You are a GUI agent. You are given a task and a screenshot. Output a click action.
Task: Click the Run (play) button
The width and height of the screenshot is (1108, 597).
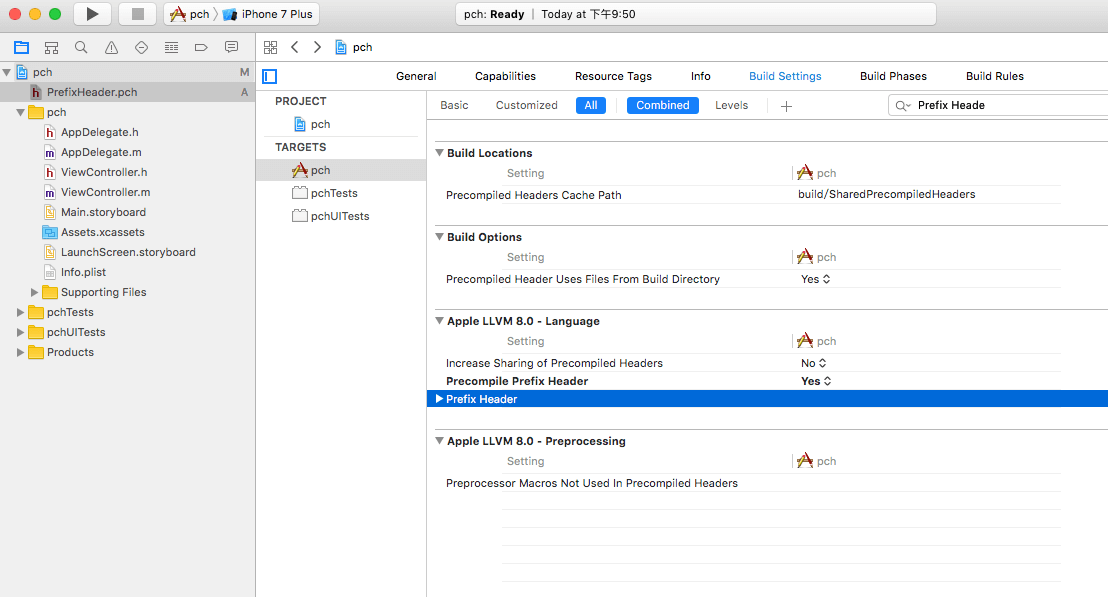tap(92, 14)
